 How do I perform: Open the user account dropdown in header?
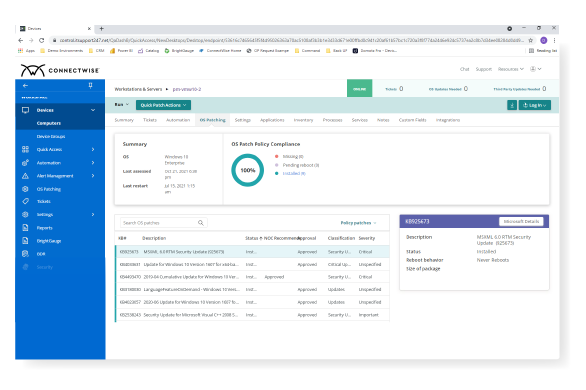point(536,69)
